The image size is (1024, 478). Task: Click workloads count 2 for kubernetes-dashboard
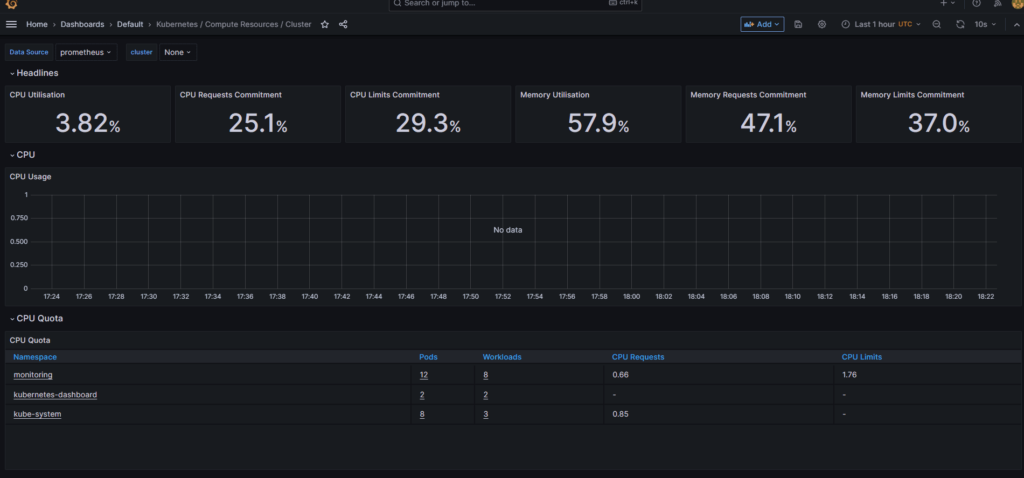coord(485,395)
